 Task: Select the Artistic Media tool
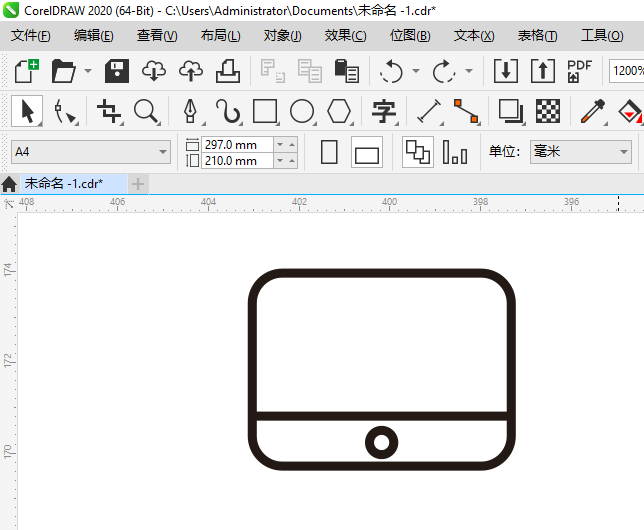pos(228,111)
